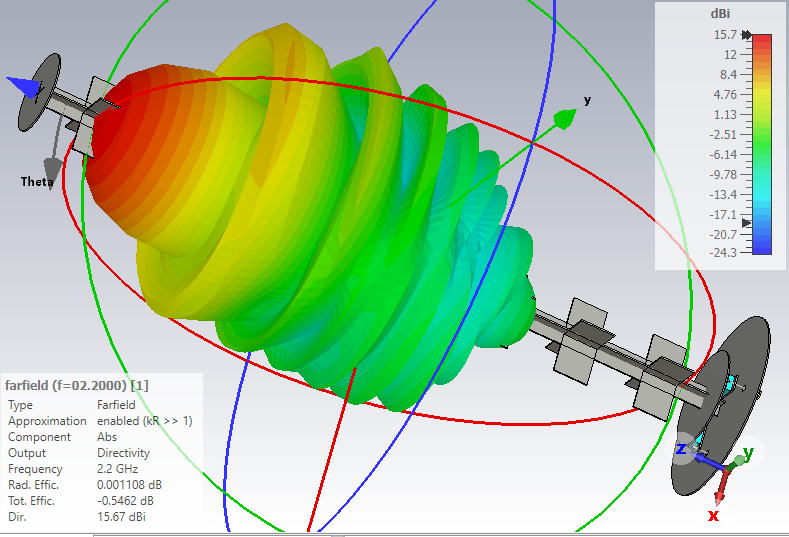Click the '-20.7' legend value
The image size is (789, 537).
tap(723, 235)
